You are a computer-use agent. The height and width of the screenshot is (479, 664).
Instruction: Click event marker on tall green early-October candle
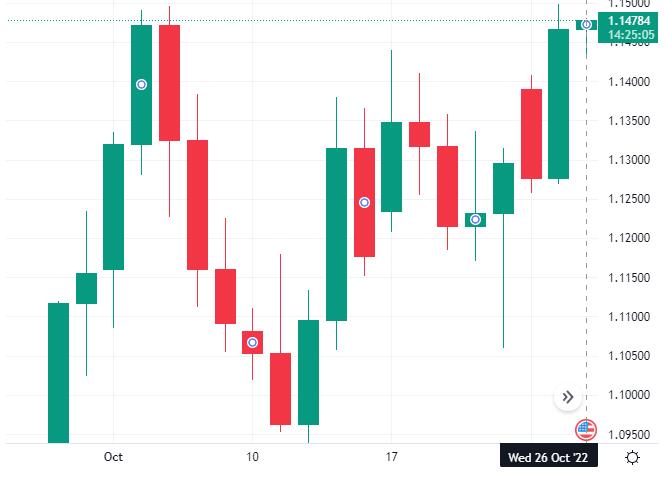142,84
